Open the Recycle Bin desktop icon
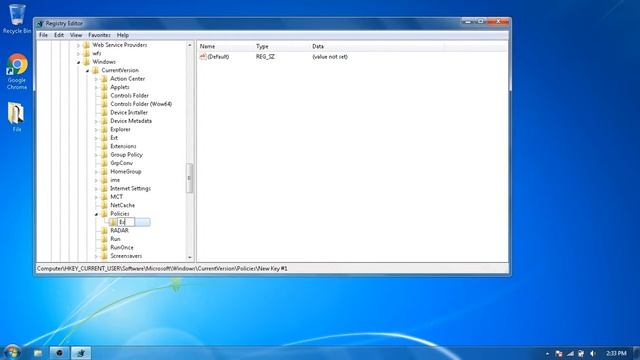This screenshot has width=640, height=360. [x=17, y=19]
